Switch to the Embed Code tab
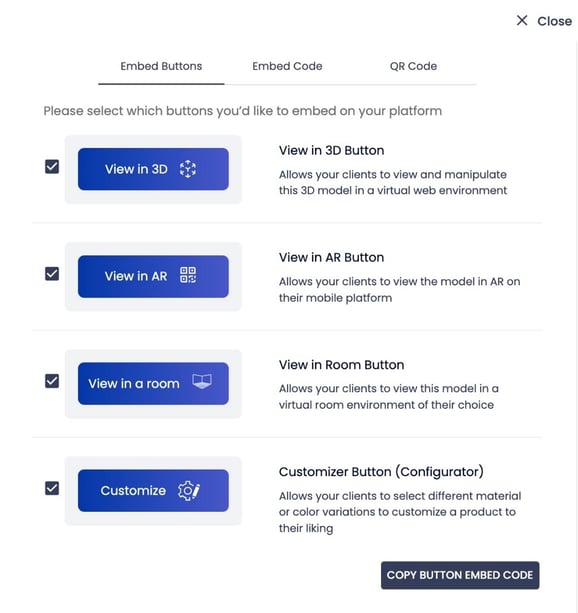578x613 pixels. tap(287, 66)
